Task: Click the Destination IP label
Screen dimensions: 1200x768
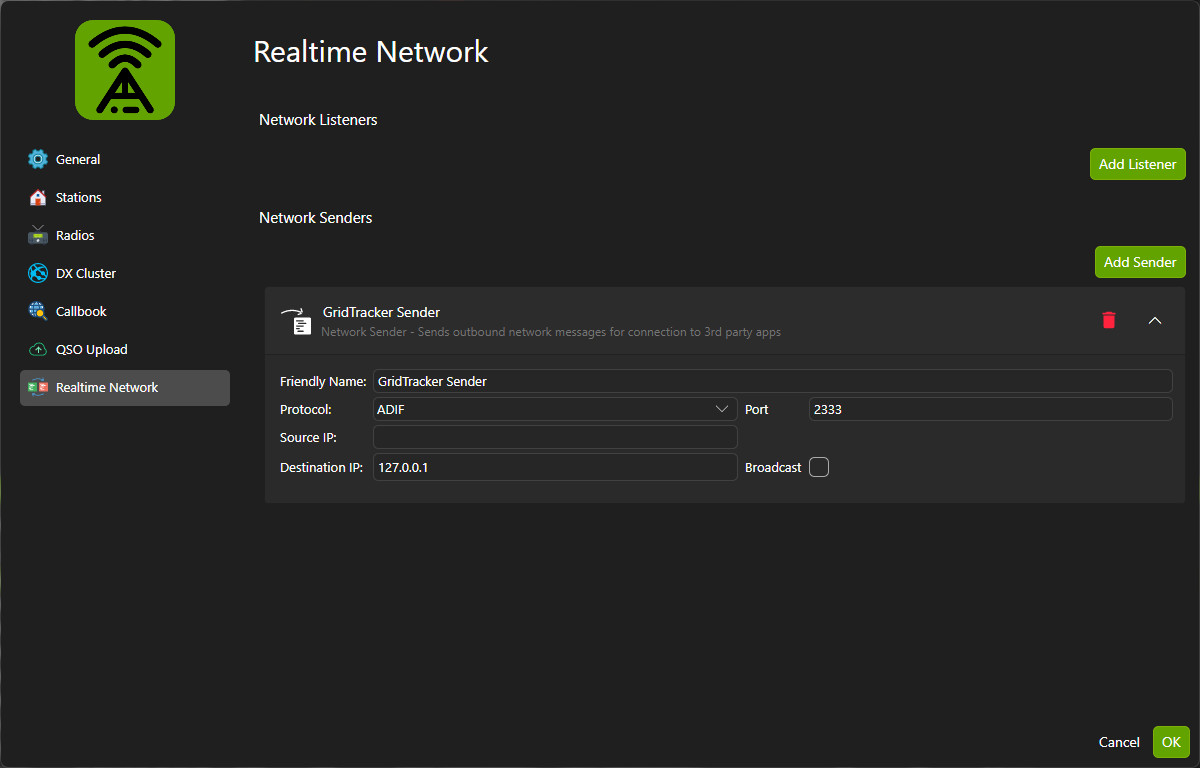Action: 321,467
